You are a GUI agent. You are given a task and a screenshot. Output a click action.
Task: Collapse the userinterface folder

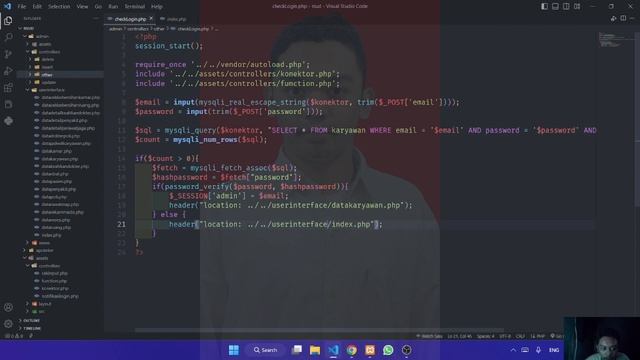coord(61,90)
